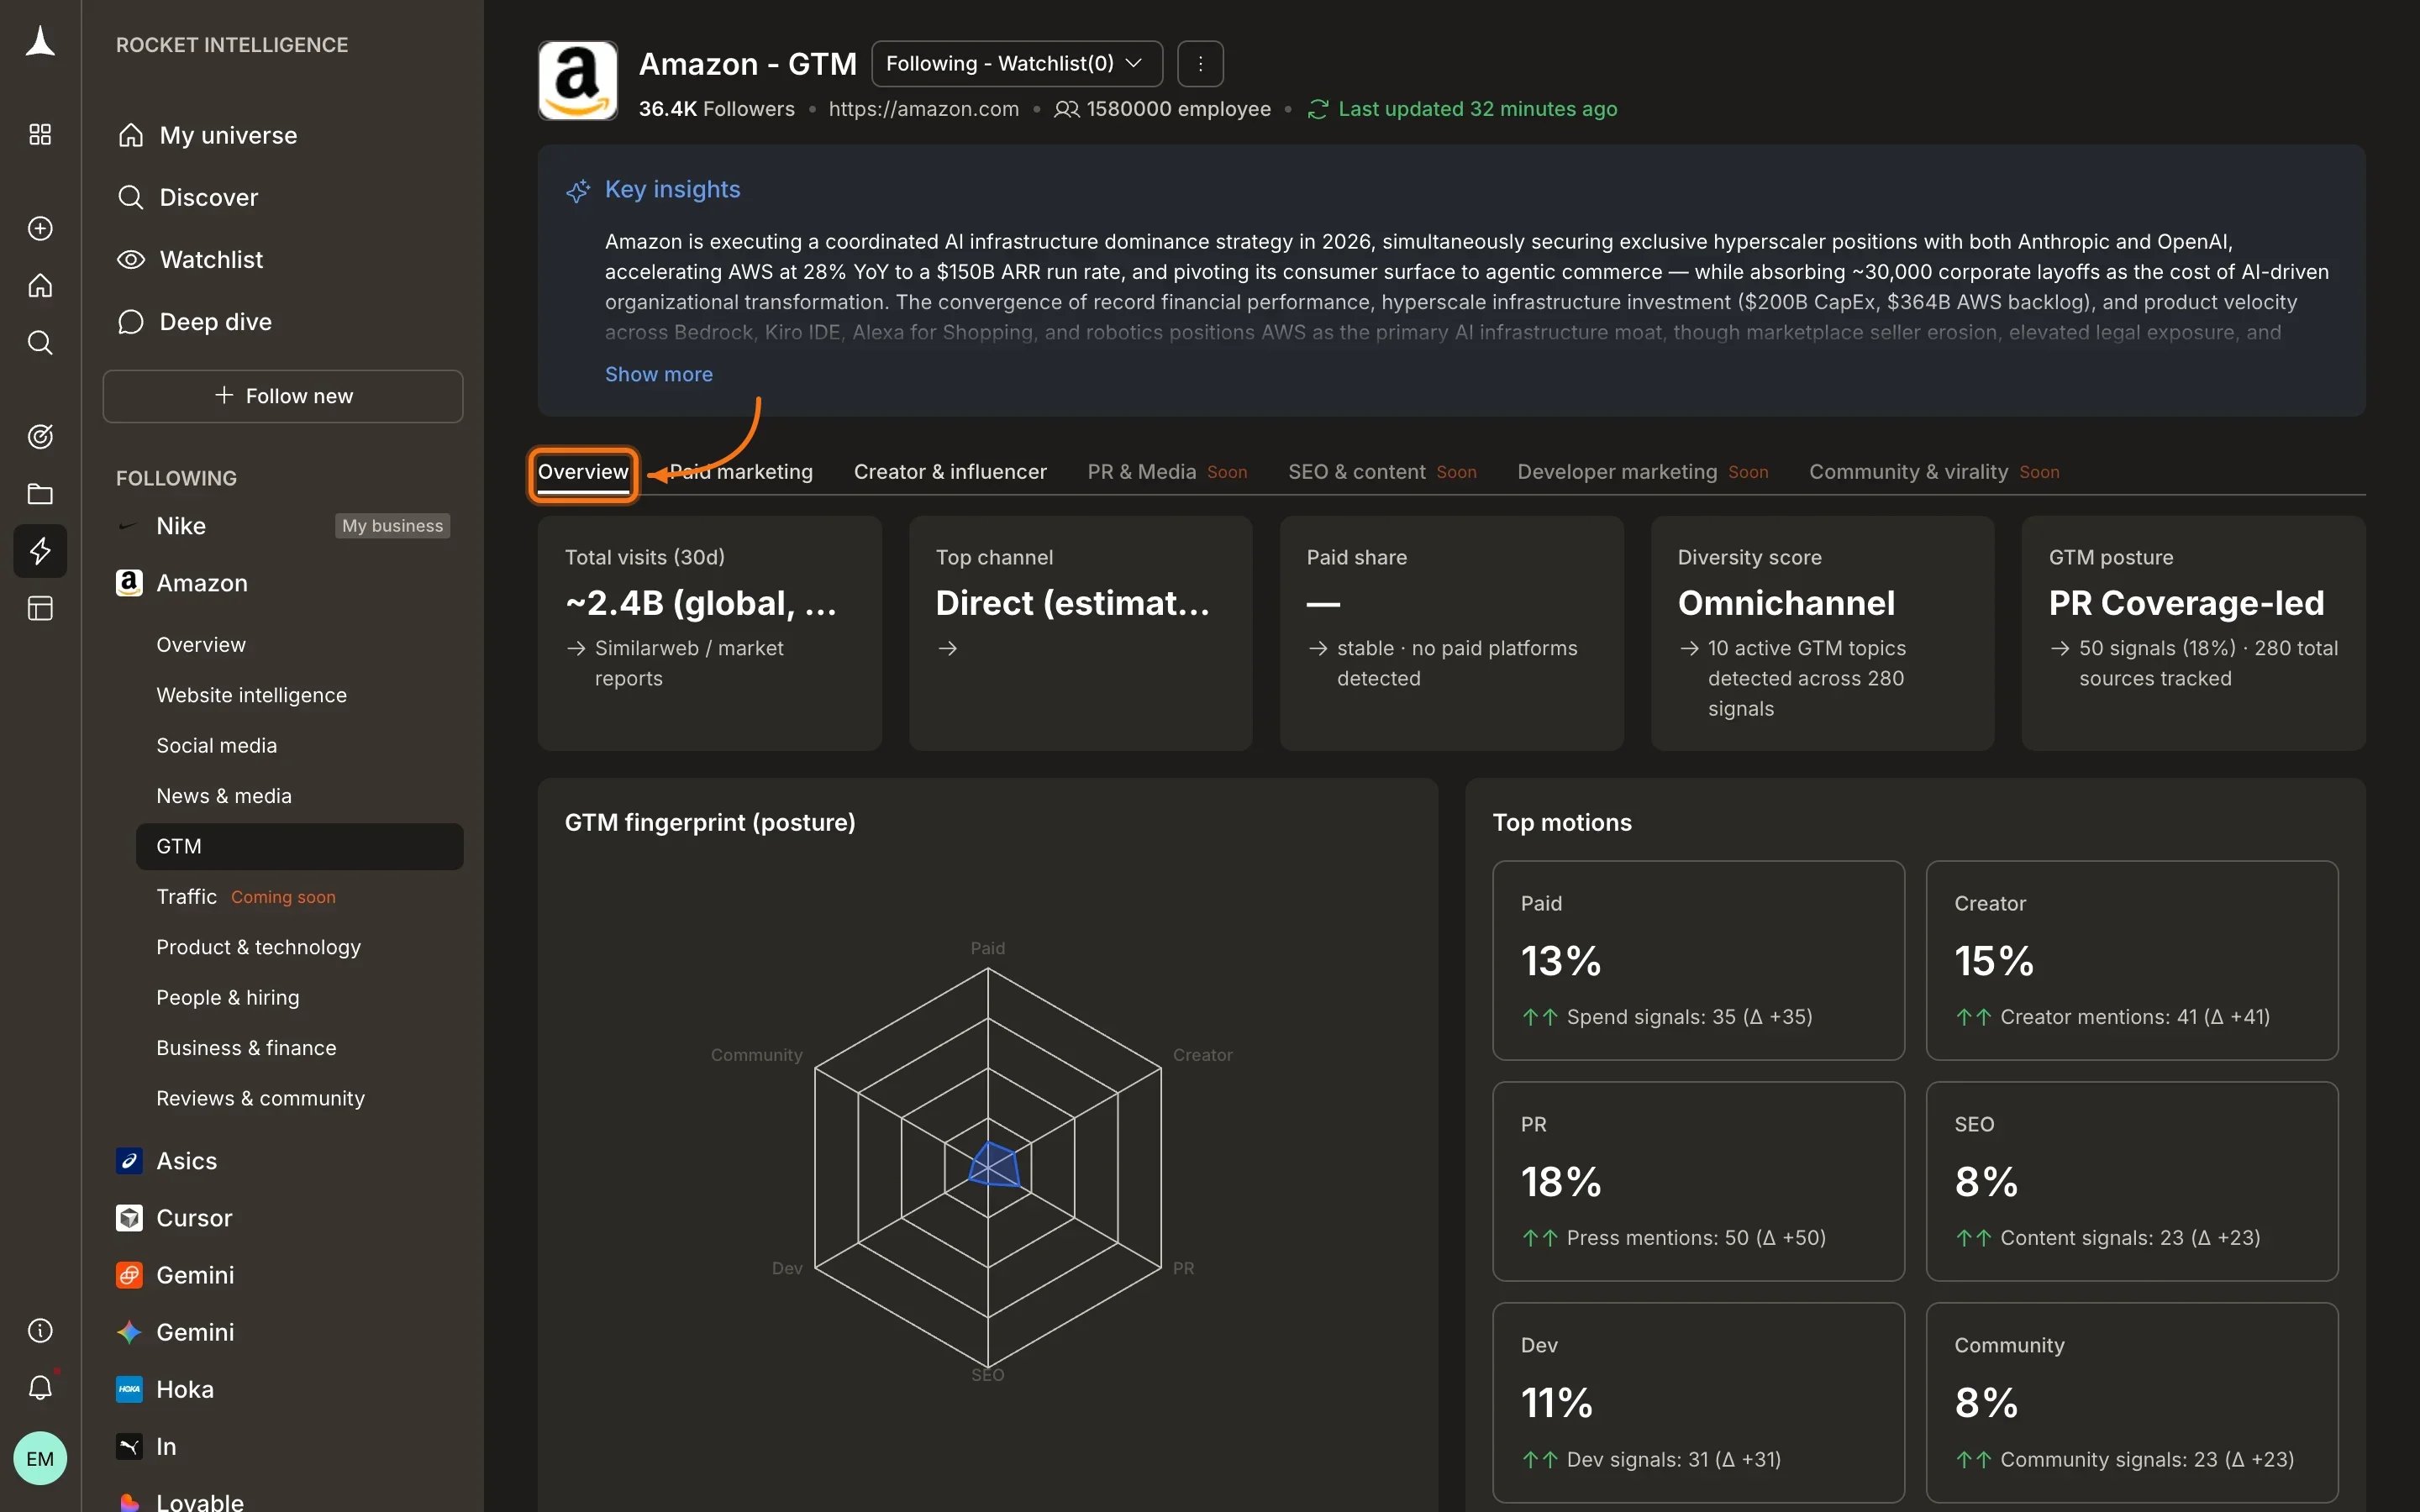
Task: Open the Dev 11% motion card
Action: pyautogui.click(x=1698, y=1402)
